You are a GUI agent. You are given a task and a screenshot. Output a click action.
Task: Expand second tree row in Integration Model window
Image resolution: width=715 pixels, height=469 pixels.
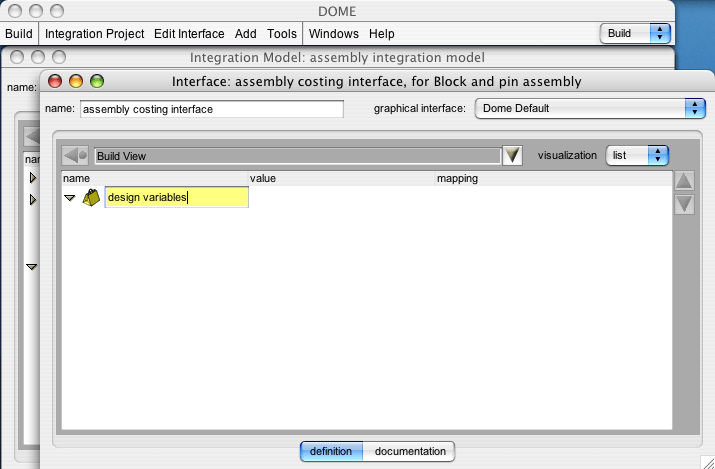(x=33, y=199)
